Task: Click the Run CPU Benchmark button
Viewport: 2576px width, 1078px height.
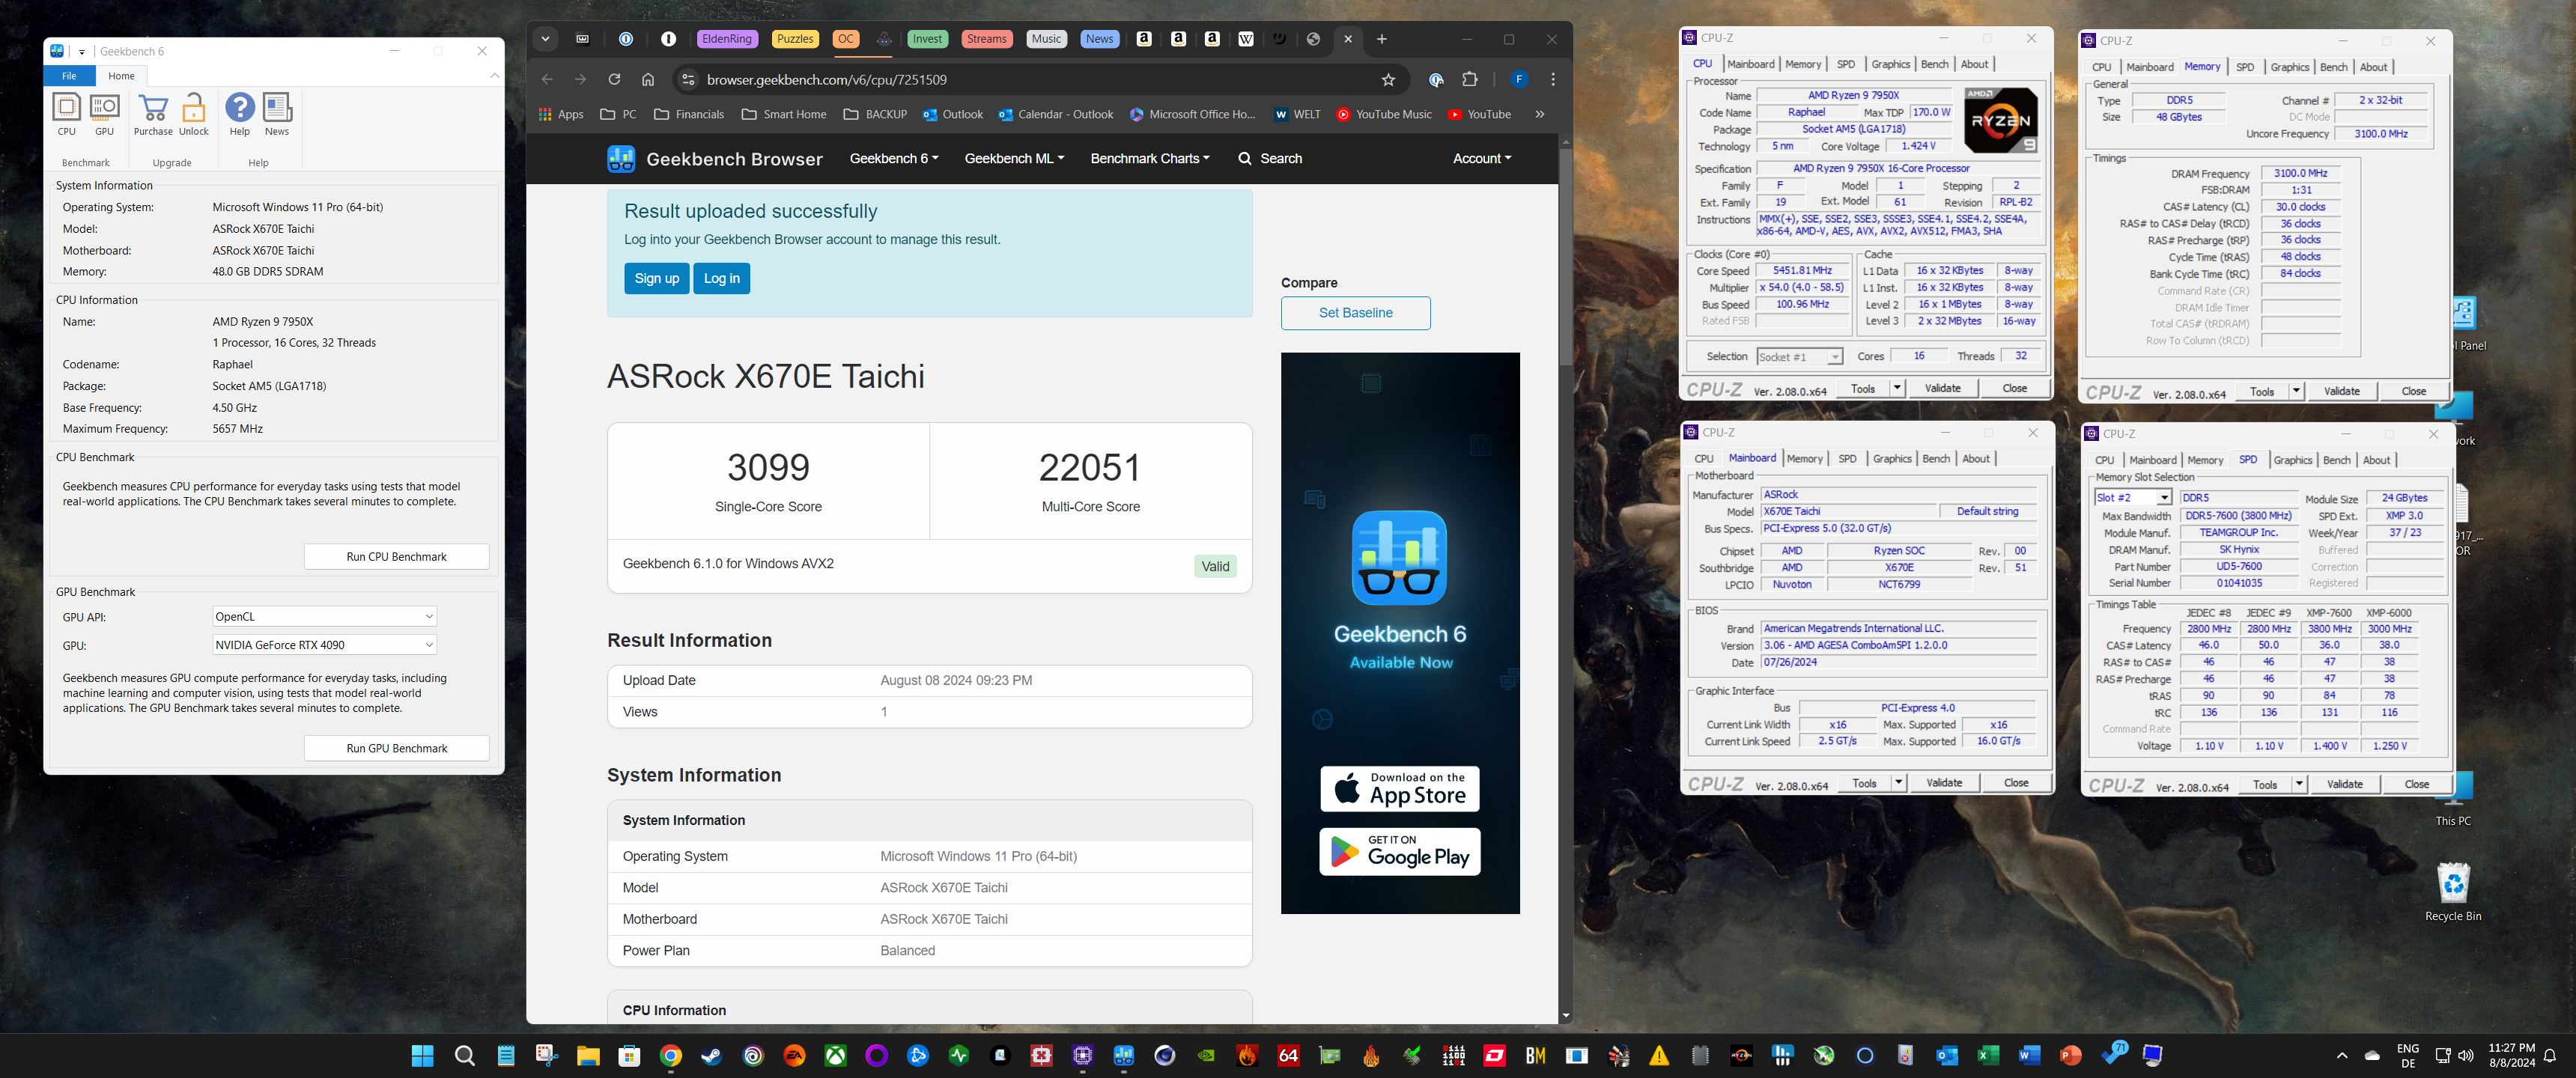Action: point(396,557)
